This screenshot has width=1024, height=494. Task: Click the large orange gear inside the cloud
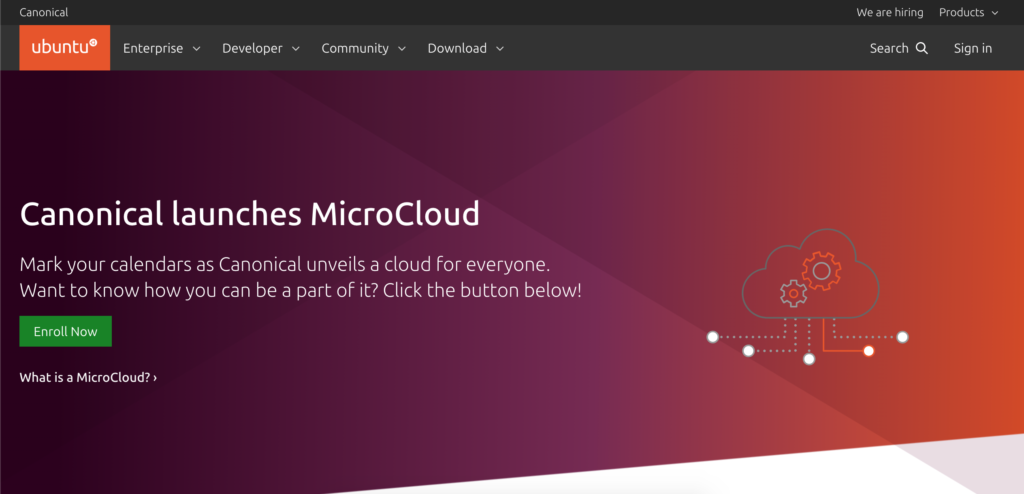[x=822, y=270]
